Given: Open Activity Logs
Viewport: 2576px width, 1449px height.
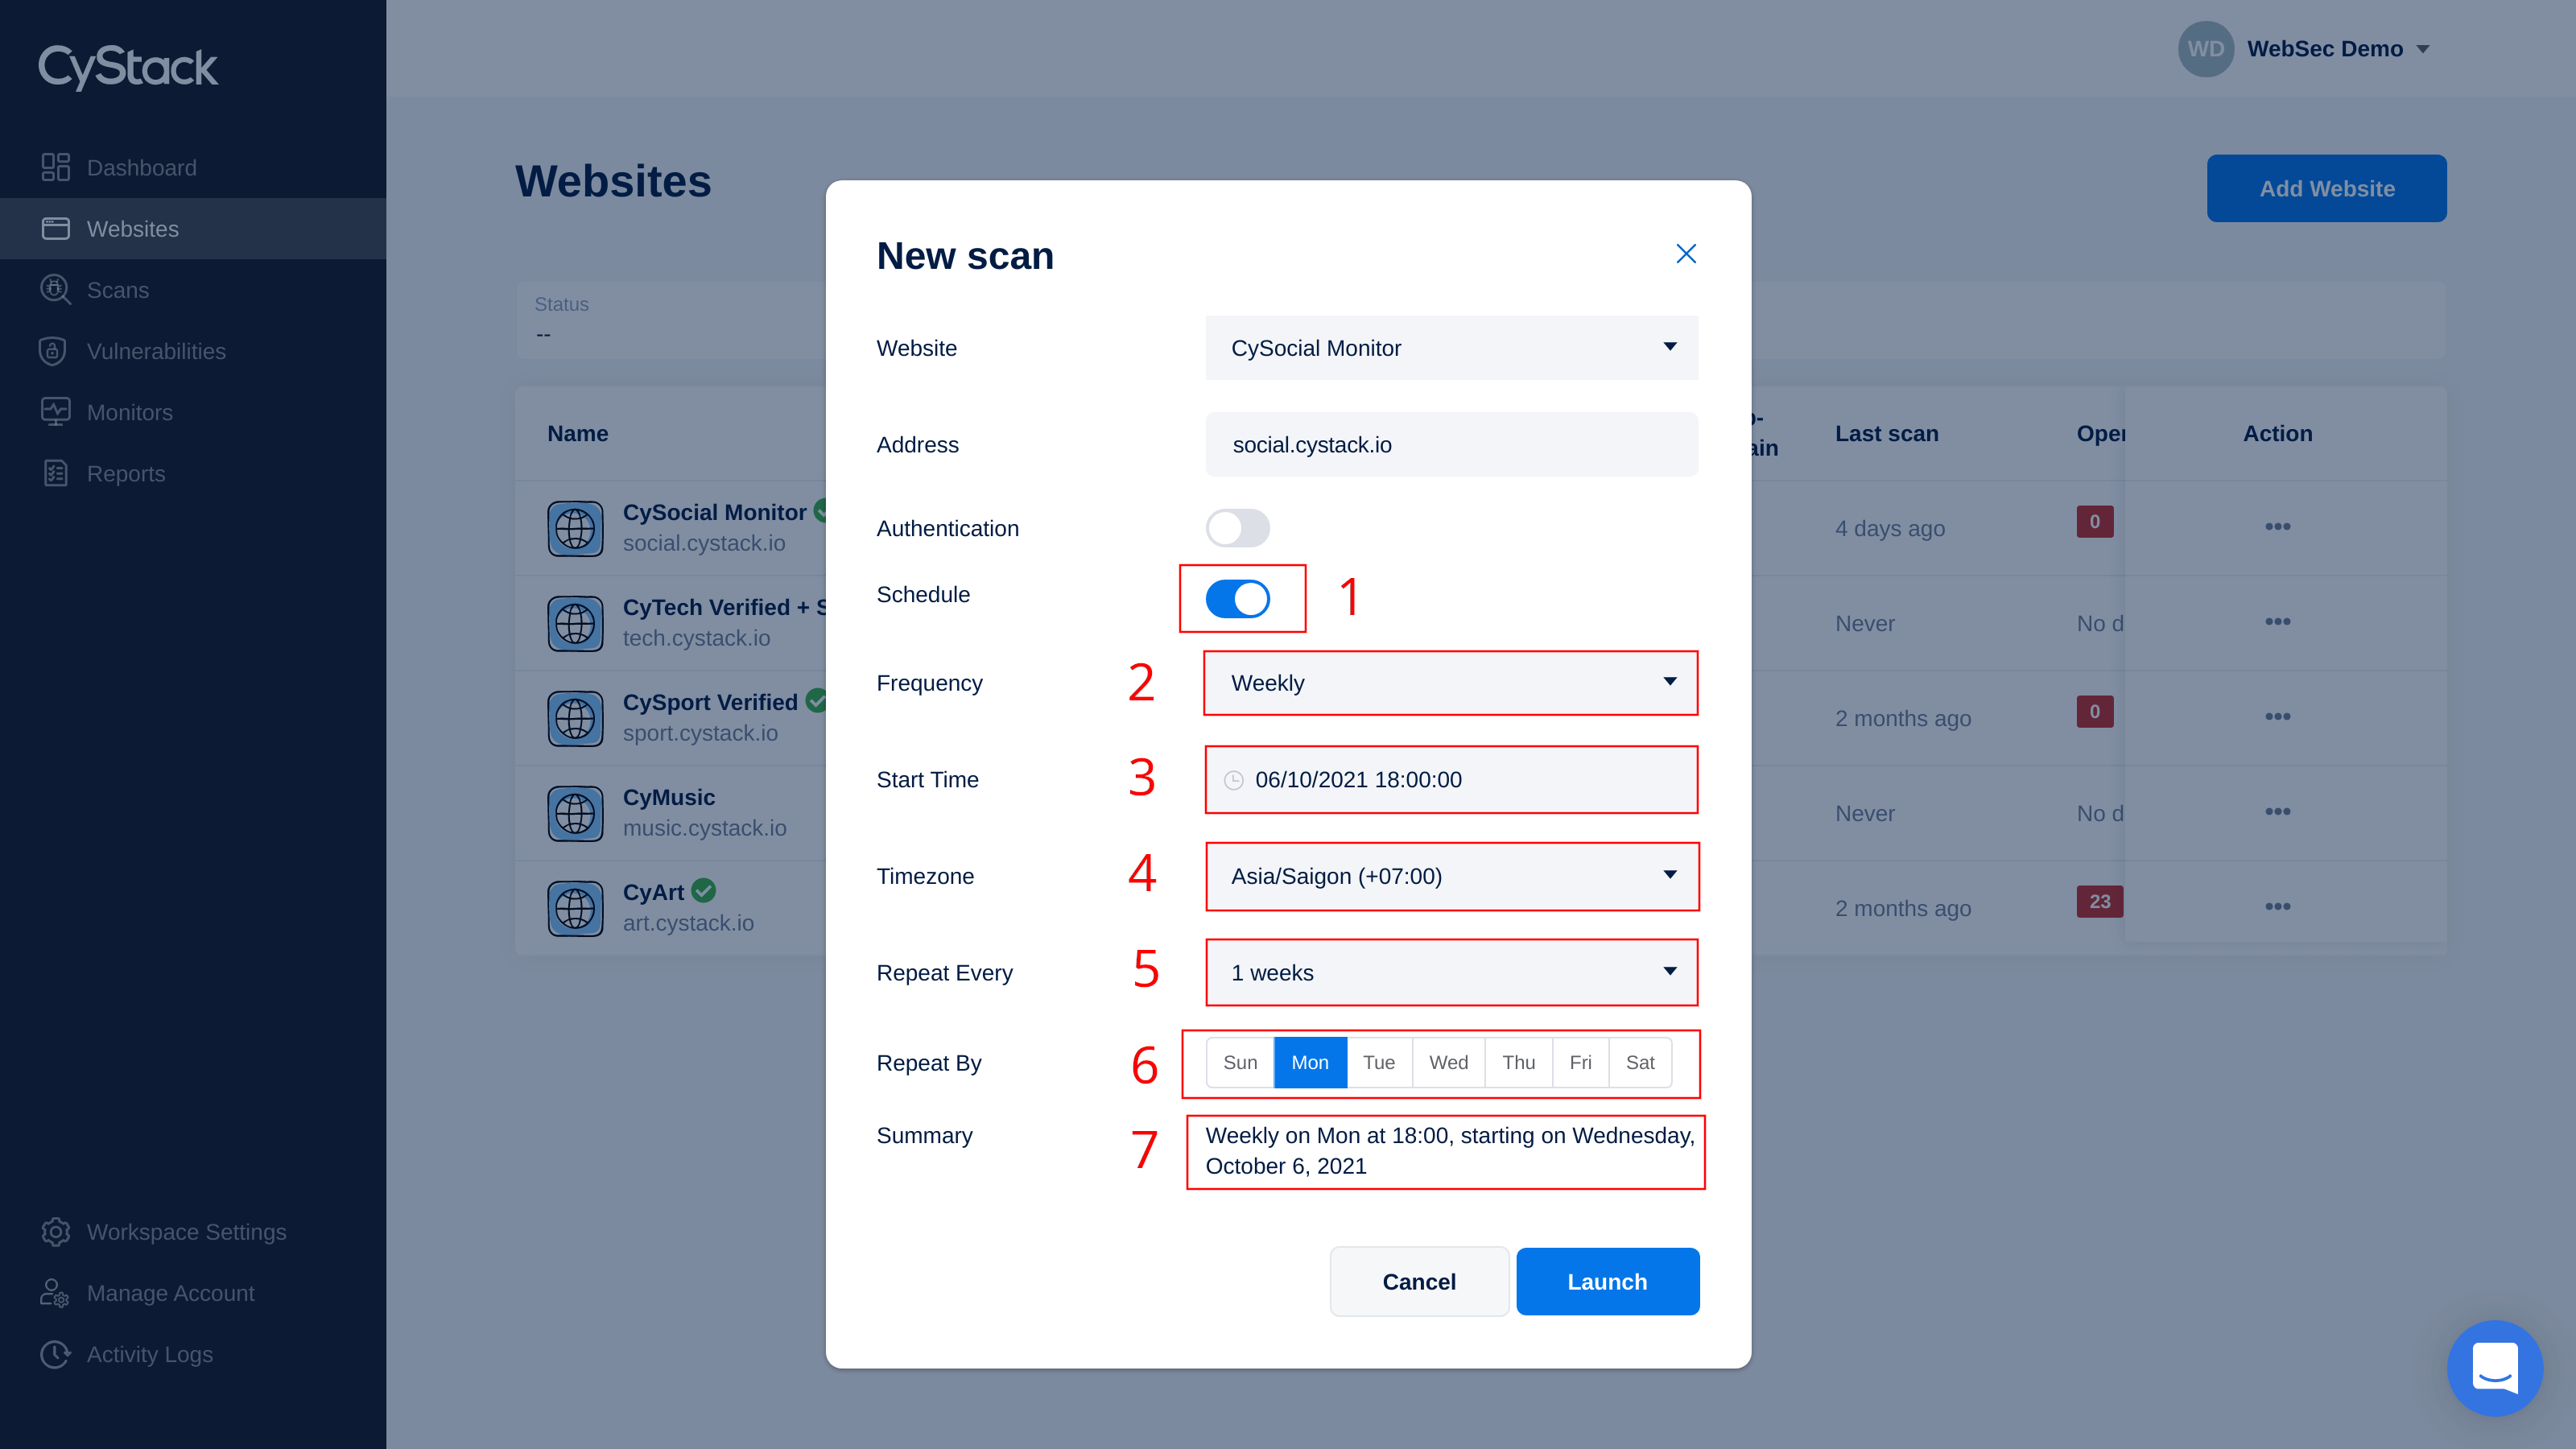Looking at the screenshot, I should pos(149,1354).
